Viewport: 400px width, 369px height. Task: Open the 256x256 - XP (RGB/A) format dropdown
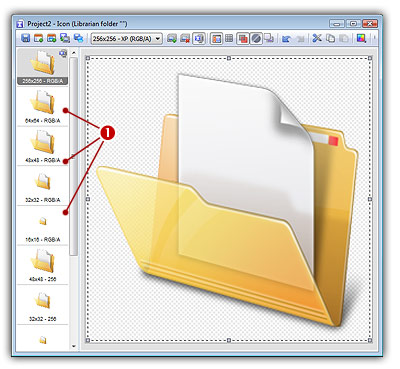pos(127,39)
